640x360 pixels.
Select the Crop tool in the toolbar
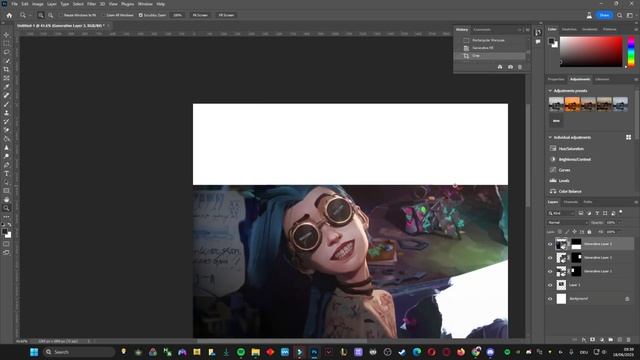coord(6,69)
